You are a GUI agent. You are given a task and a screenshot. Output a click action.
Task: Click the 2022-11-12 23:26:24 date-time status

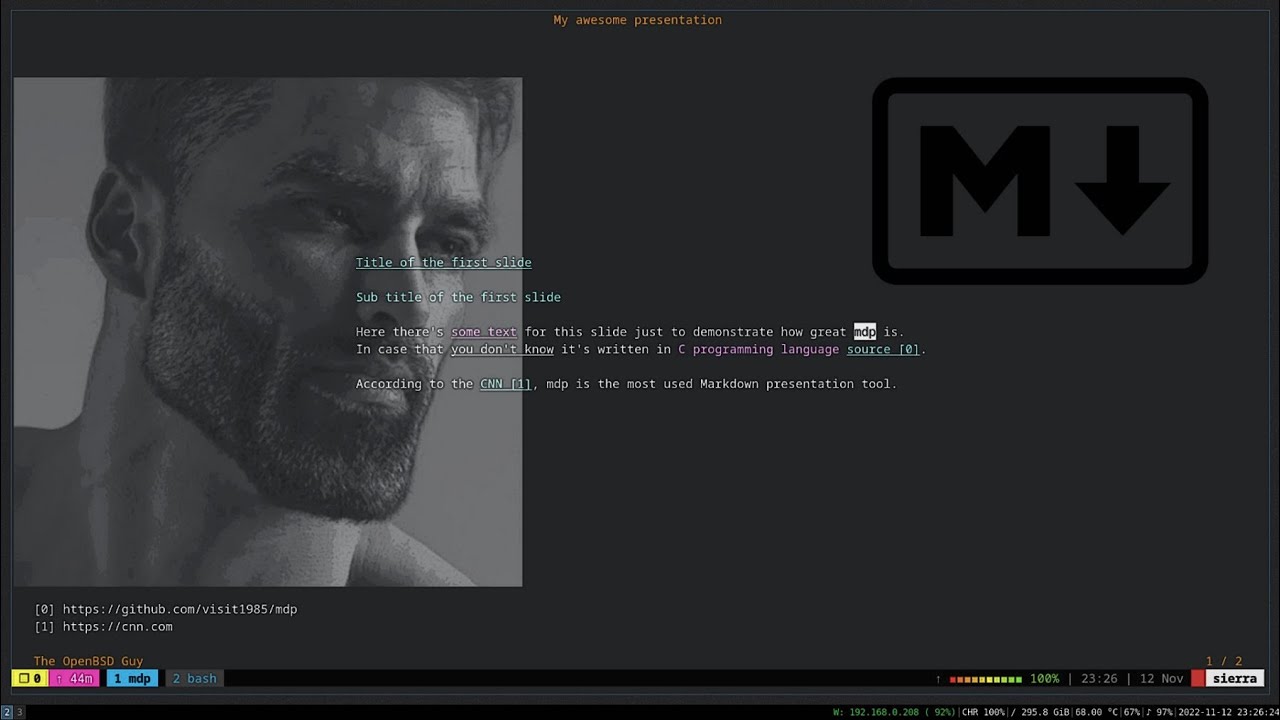(x=1227, y=712)
